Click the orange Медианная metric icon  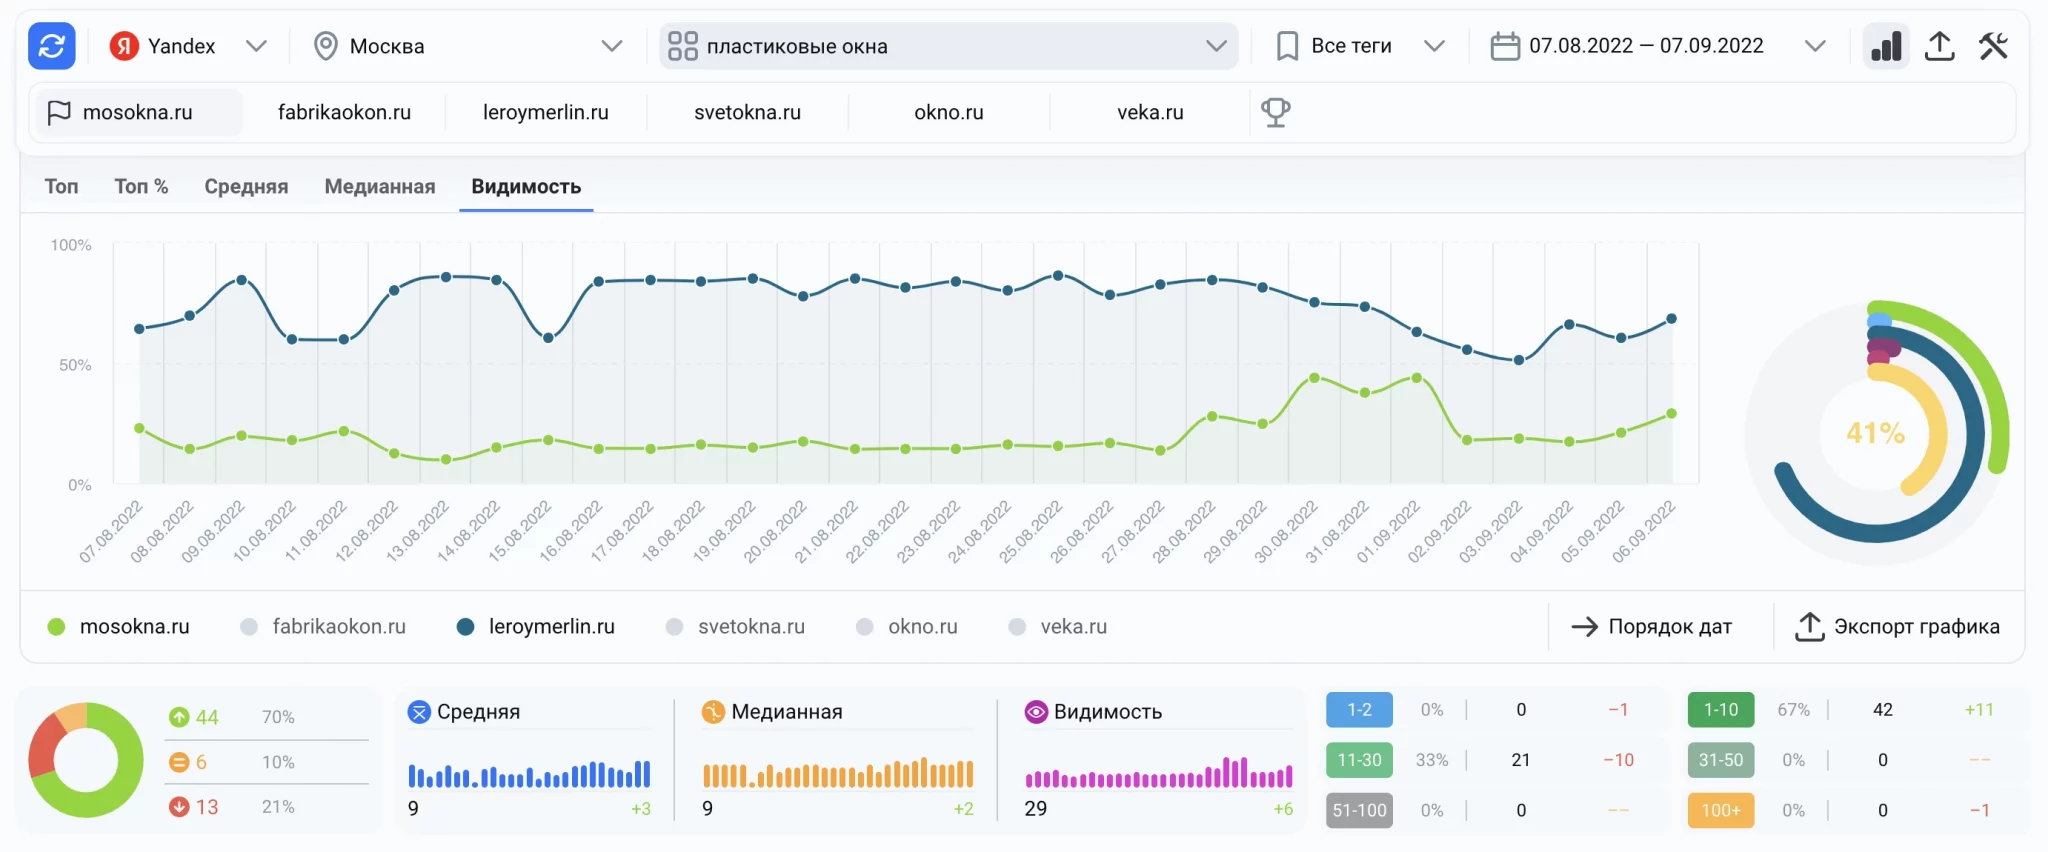tap(713, 712)
